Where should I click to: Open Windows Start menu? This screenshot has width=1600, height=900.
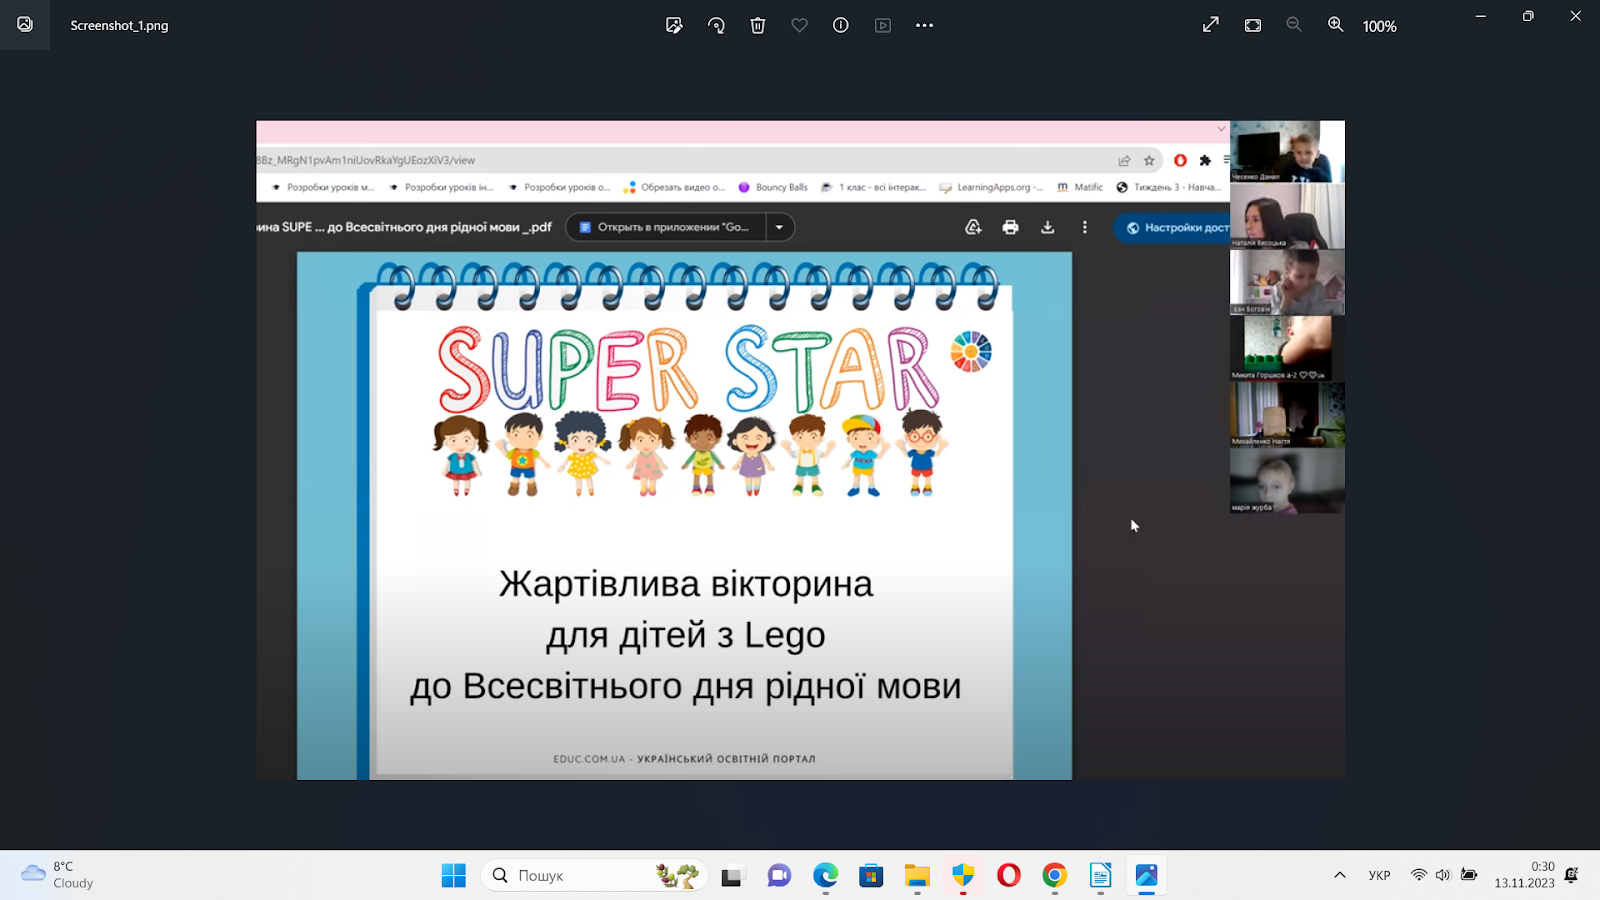click(x=454, y=875)
